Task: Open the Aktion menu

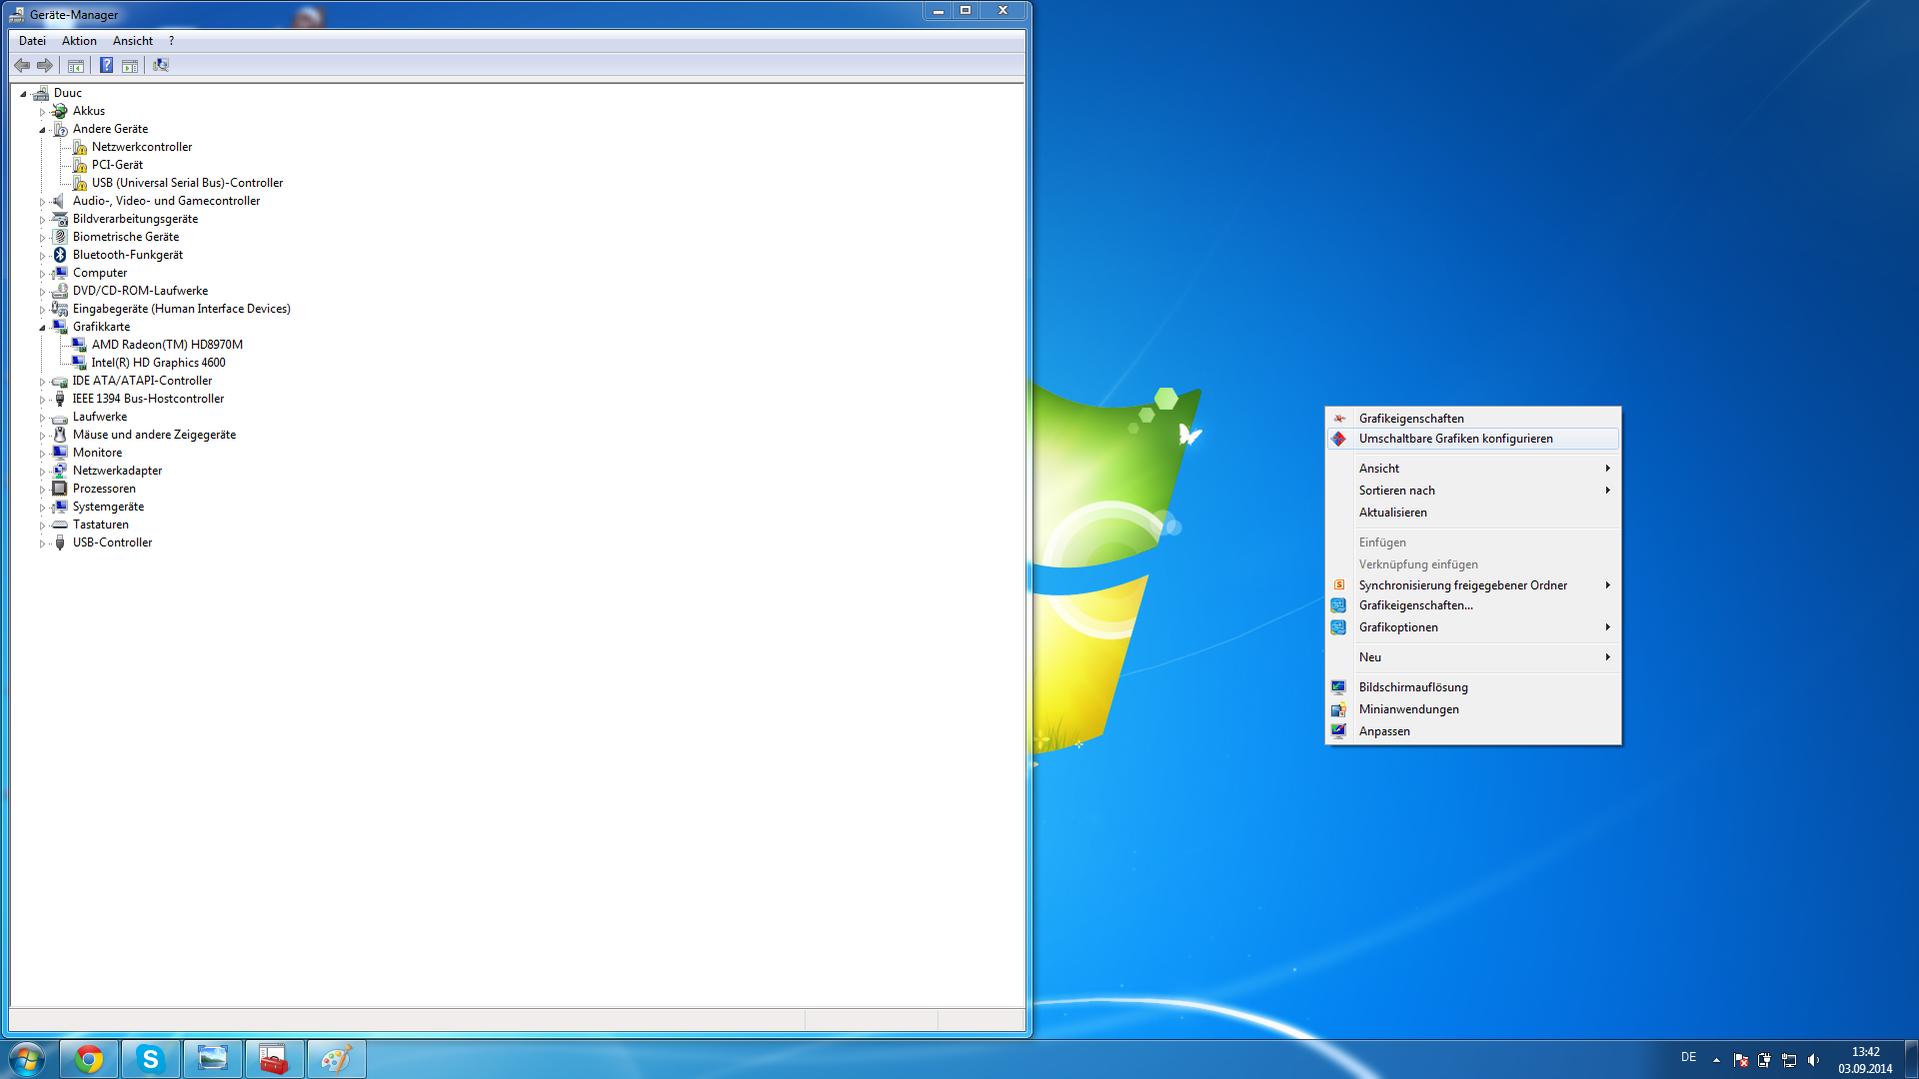Action: tap(79, 41)
